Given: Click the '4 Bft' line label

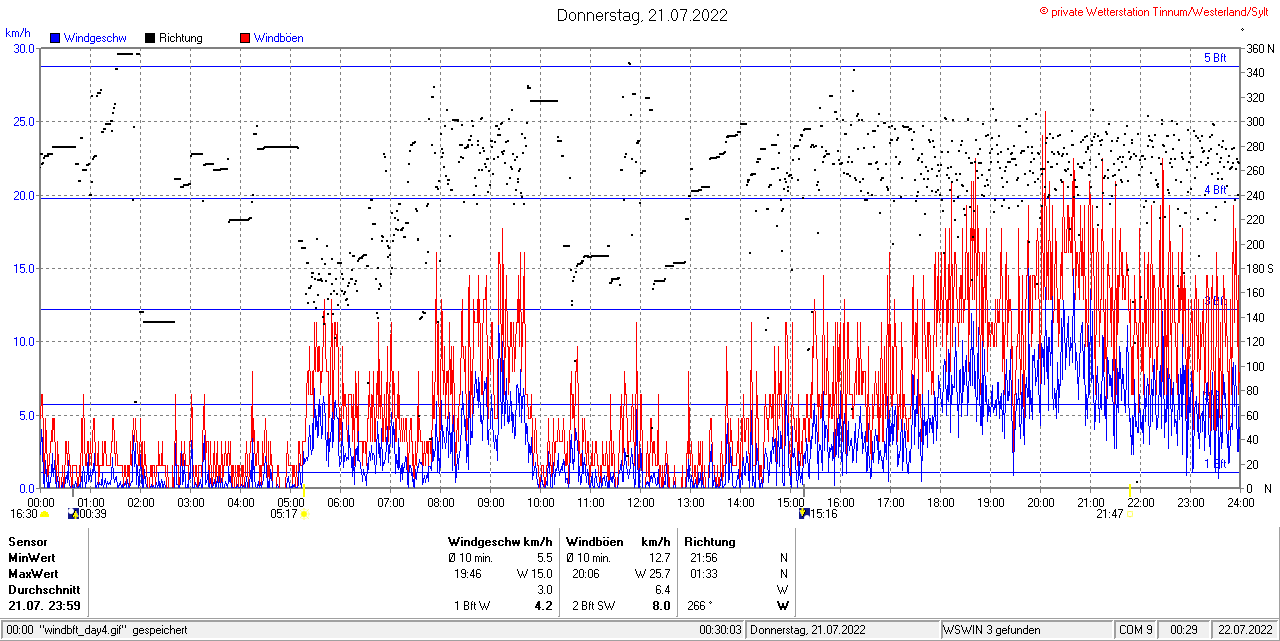Looking at the screenshot, I should [x=1215, y=189].
